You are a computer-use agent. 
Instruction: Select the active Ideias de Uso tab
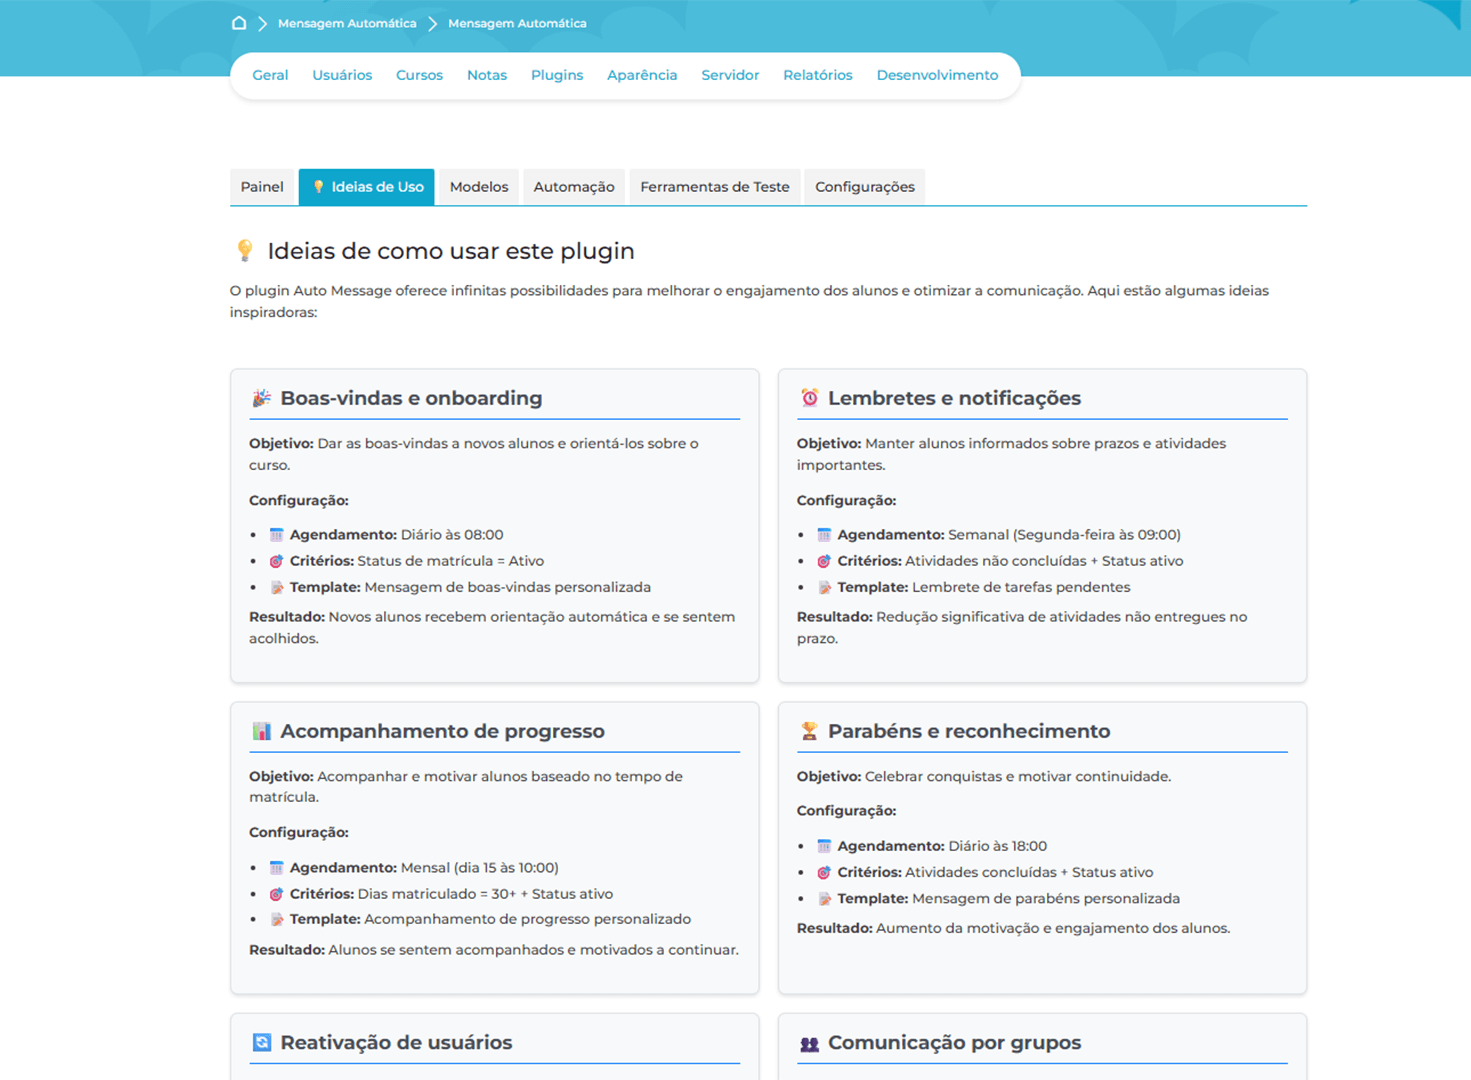tap(367, 187)
